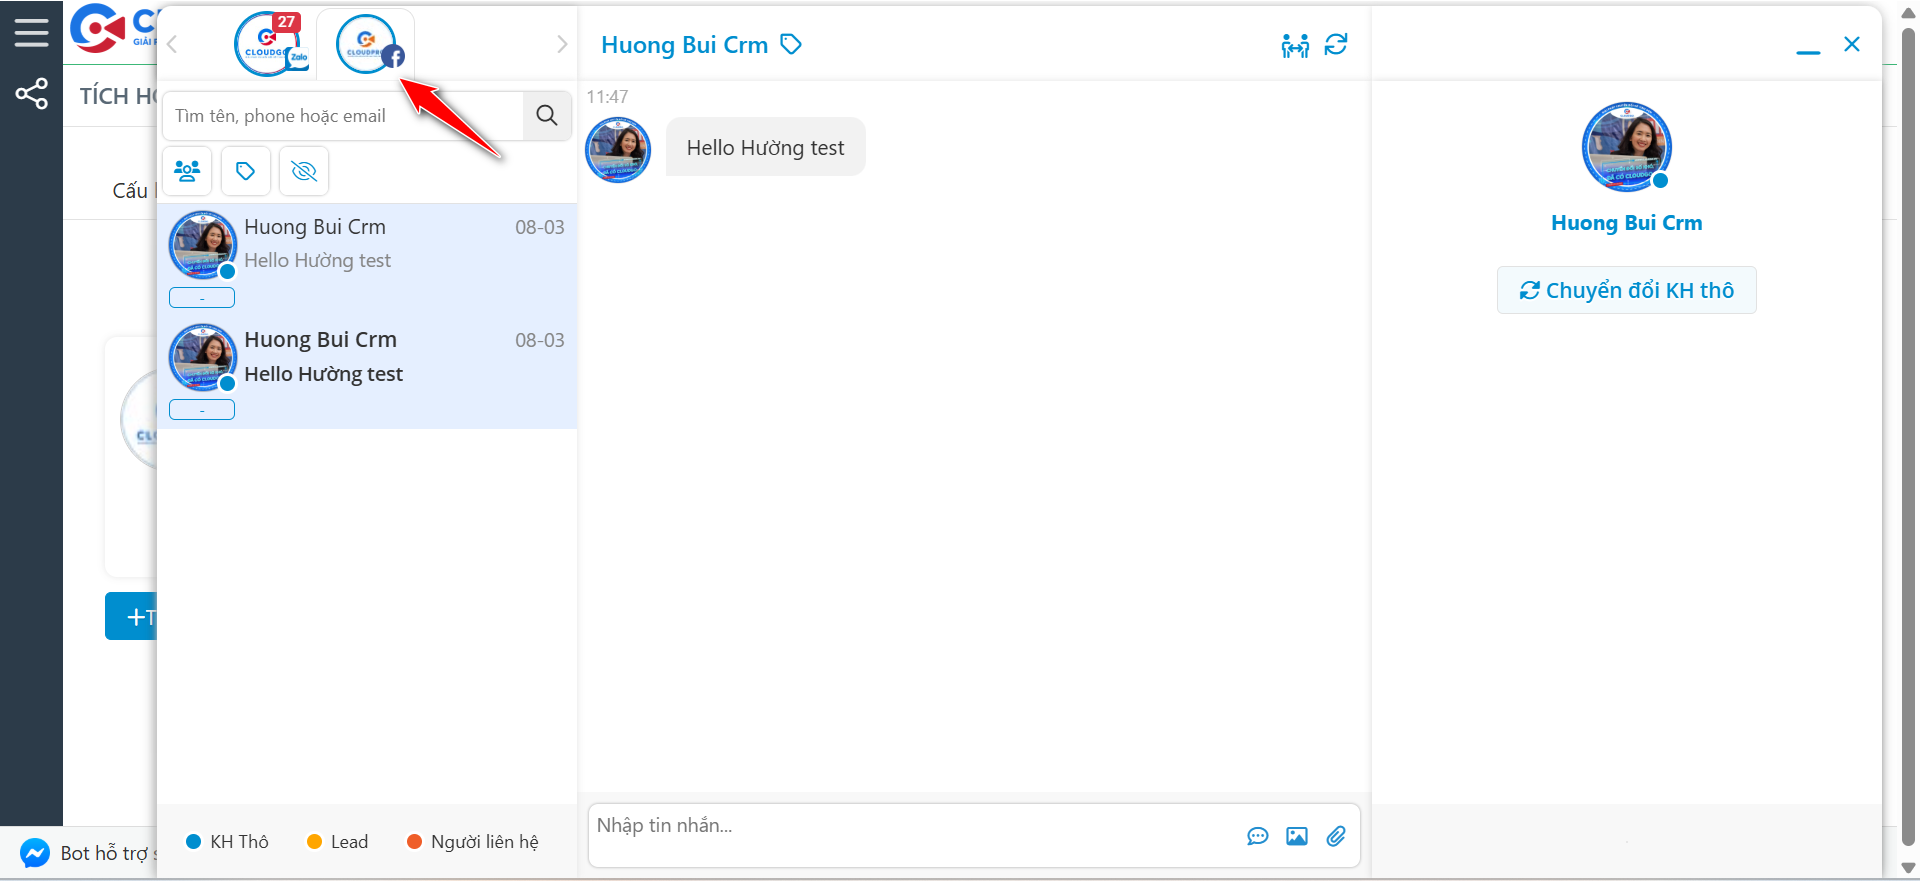
Task: Click the send image icon
Action: point(1297,836)
